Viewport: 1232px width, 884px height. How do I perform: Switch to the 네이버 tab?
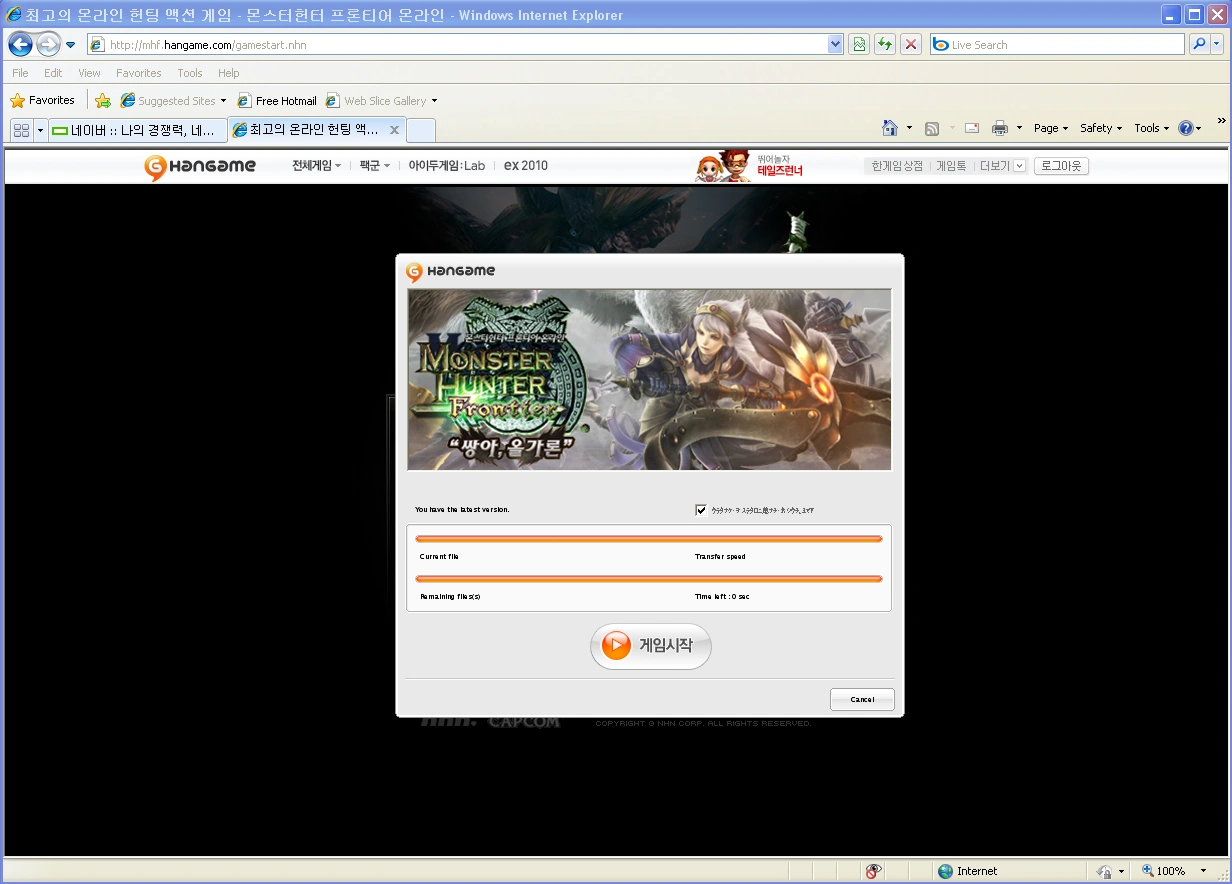(x=138, y=130)
